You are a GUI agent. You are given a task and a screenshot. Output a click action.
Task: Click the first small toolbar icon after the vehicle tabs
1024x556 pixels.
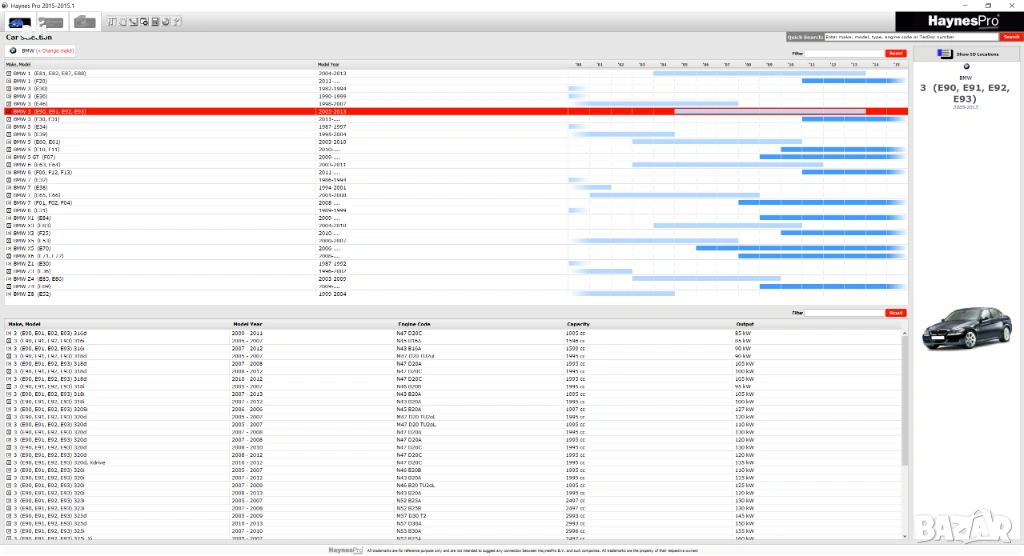(x=110, y=21)
